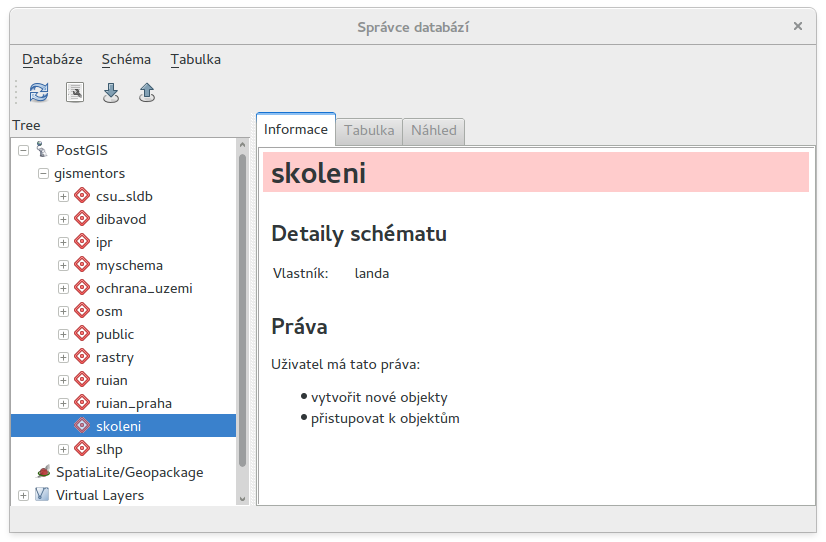Open the SQL window toolbar icon
The width and height of the screenshot is (826, 542).
[x=75, y=92]
